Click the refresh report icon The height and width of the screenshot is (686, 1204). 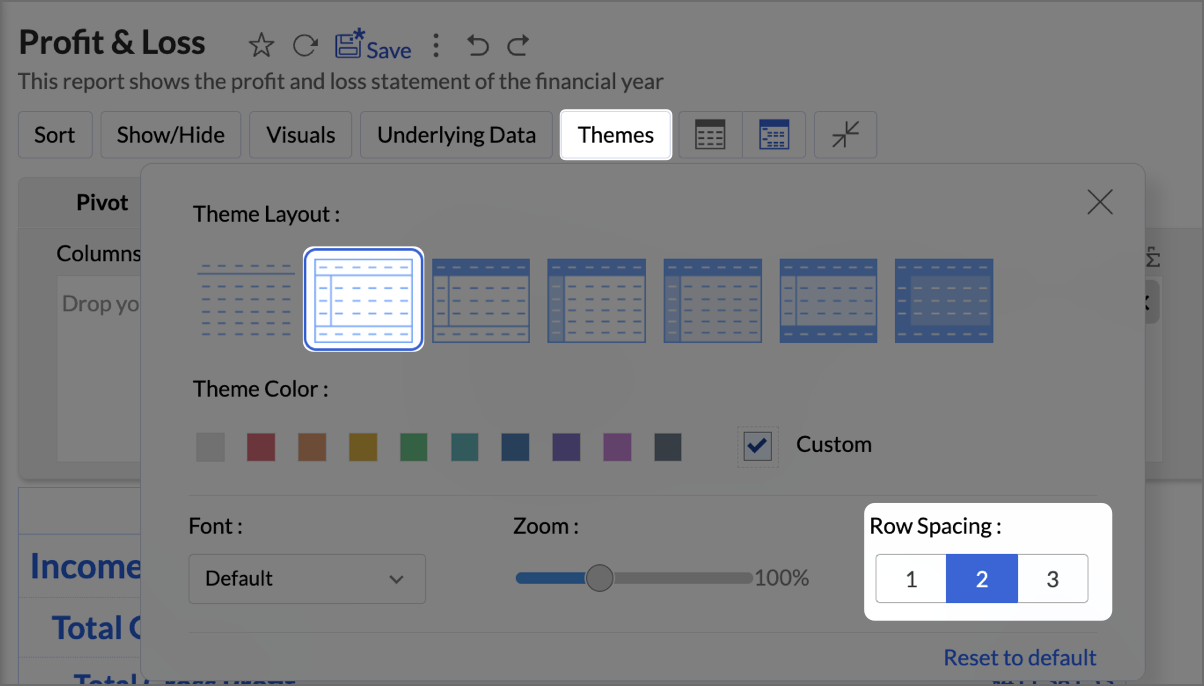coord(305,45)
